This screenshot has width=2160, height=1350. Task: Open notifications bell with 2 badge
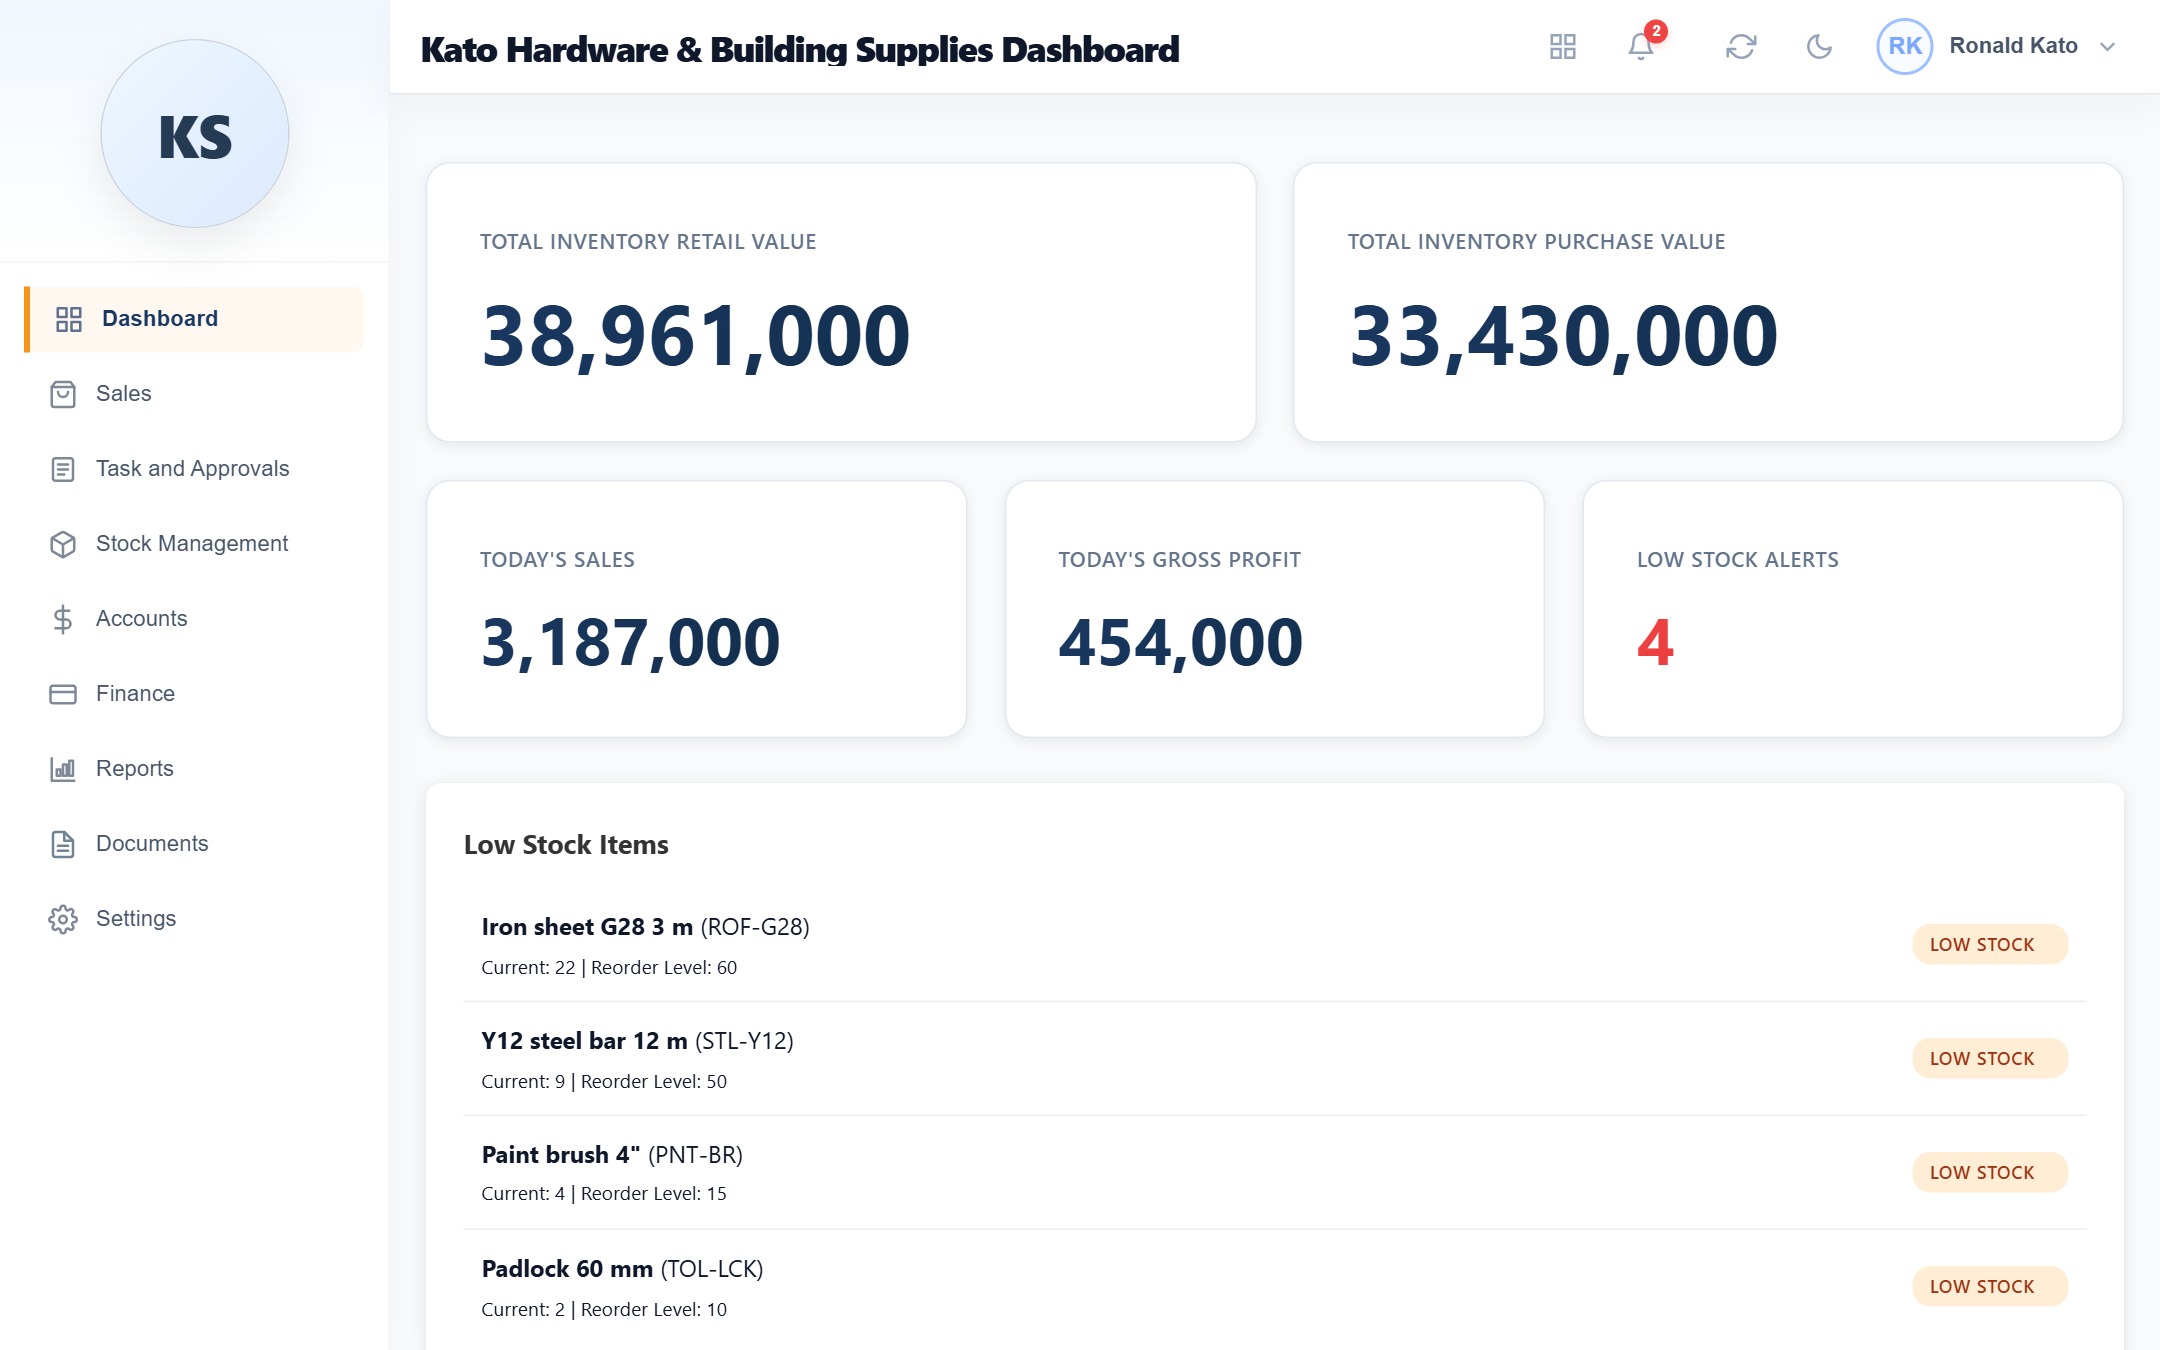(x=1641, y=46)
